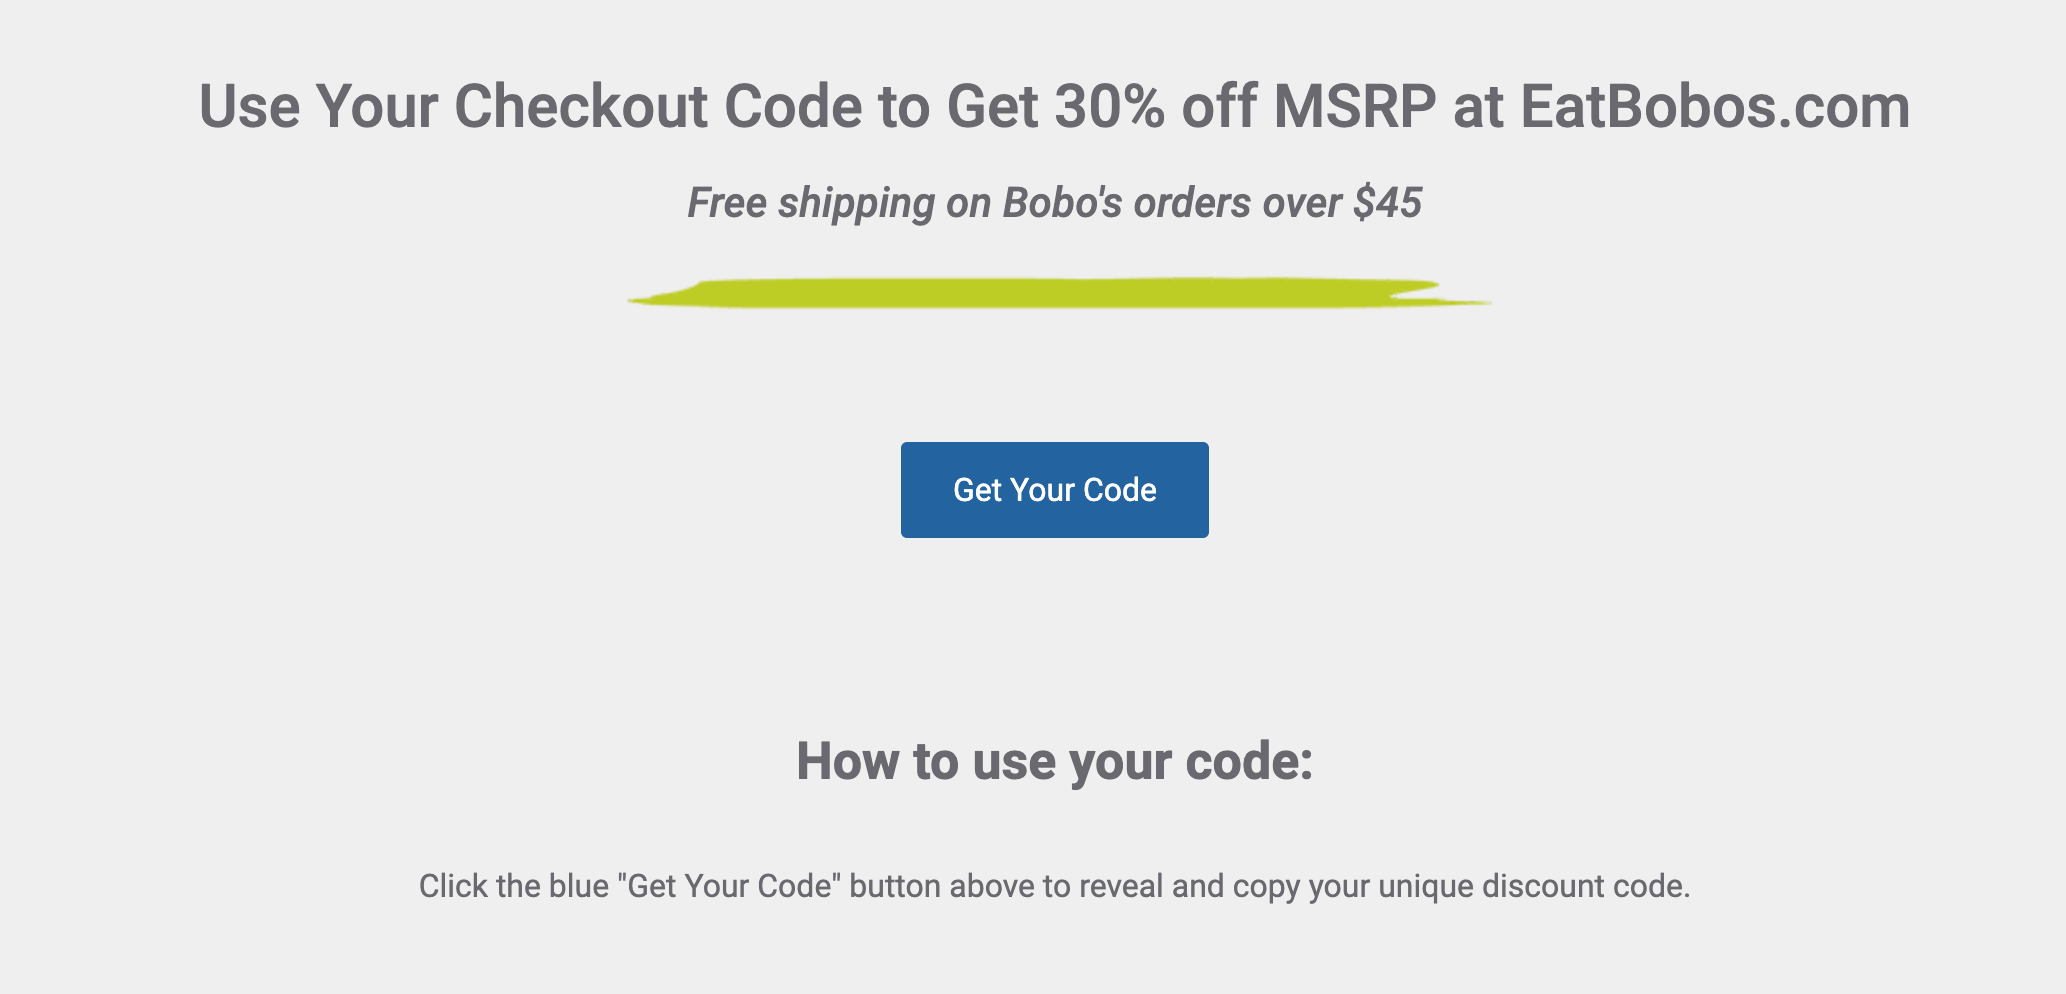2066x994 pixels.
Task: Click the blue Get Your Code button
Action: 1054,490
